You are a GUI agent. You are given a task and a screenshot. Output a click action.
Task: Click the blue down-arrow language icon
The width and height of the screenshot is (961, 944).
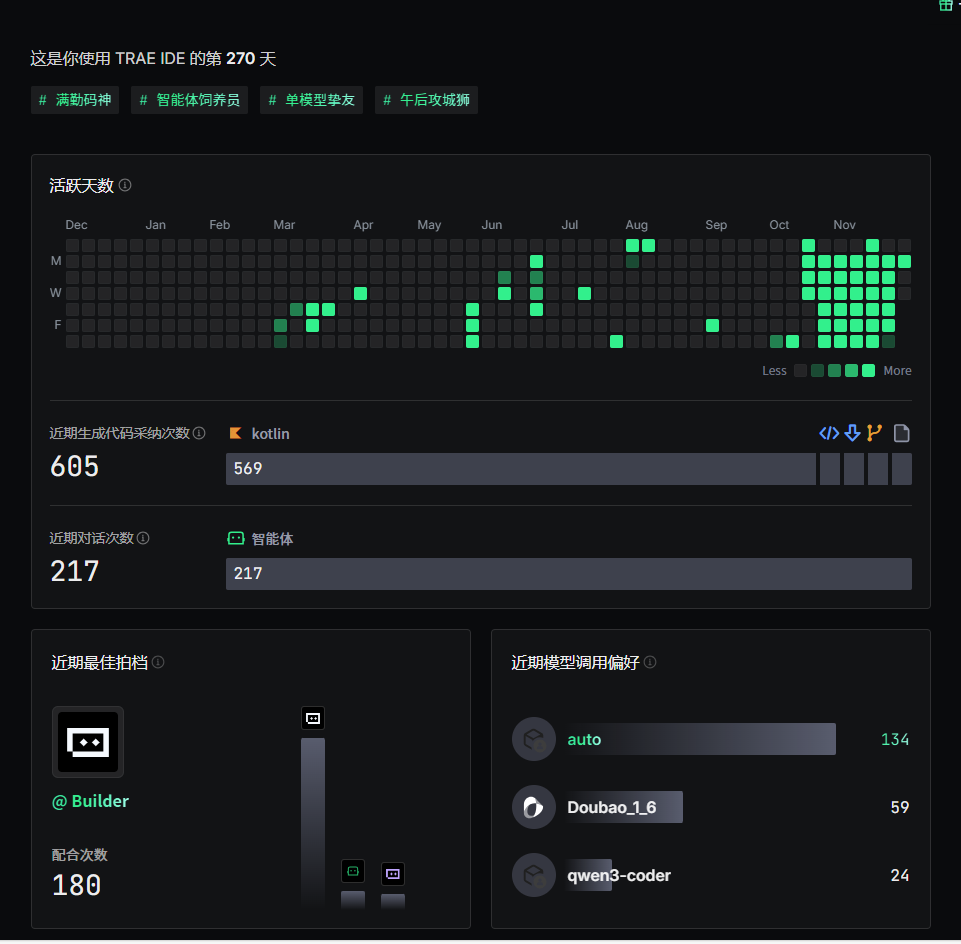852,433
